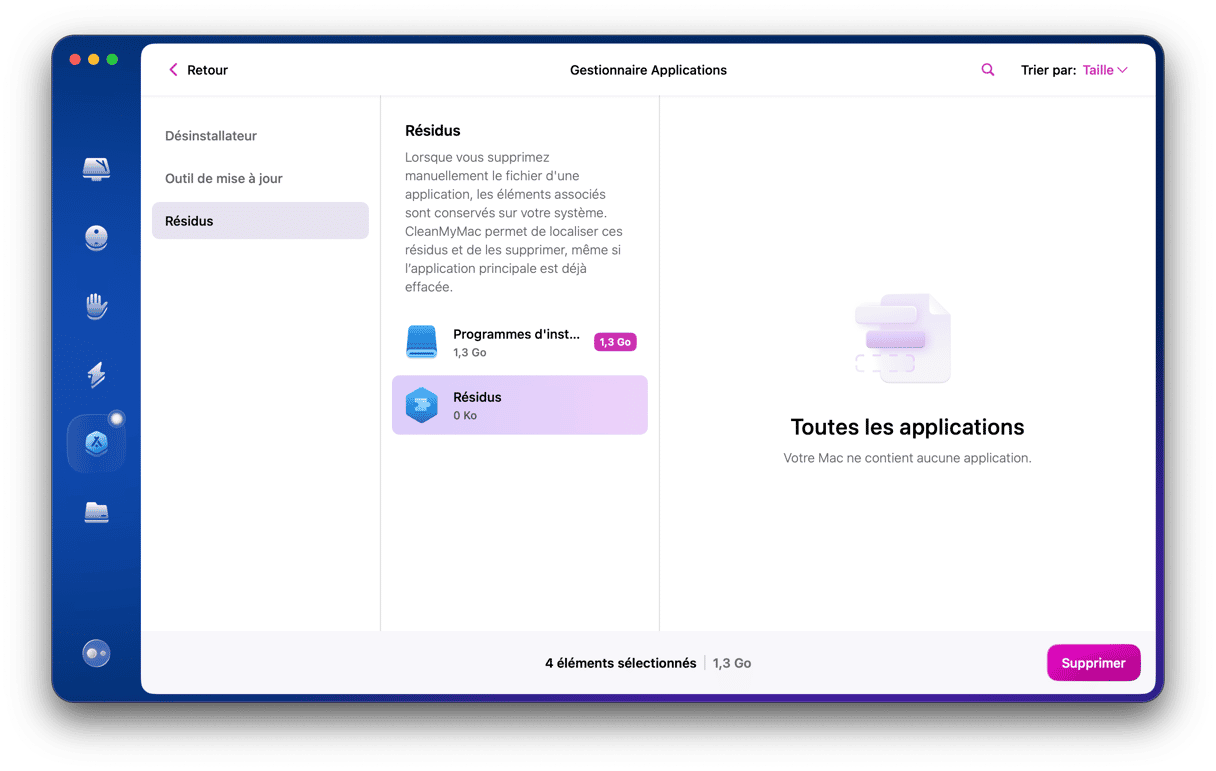Viewport: 1216px width, 771px height.
Task: Select the Applications module icon in the sidebar
Action: coord(96,443)
